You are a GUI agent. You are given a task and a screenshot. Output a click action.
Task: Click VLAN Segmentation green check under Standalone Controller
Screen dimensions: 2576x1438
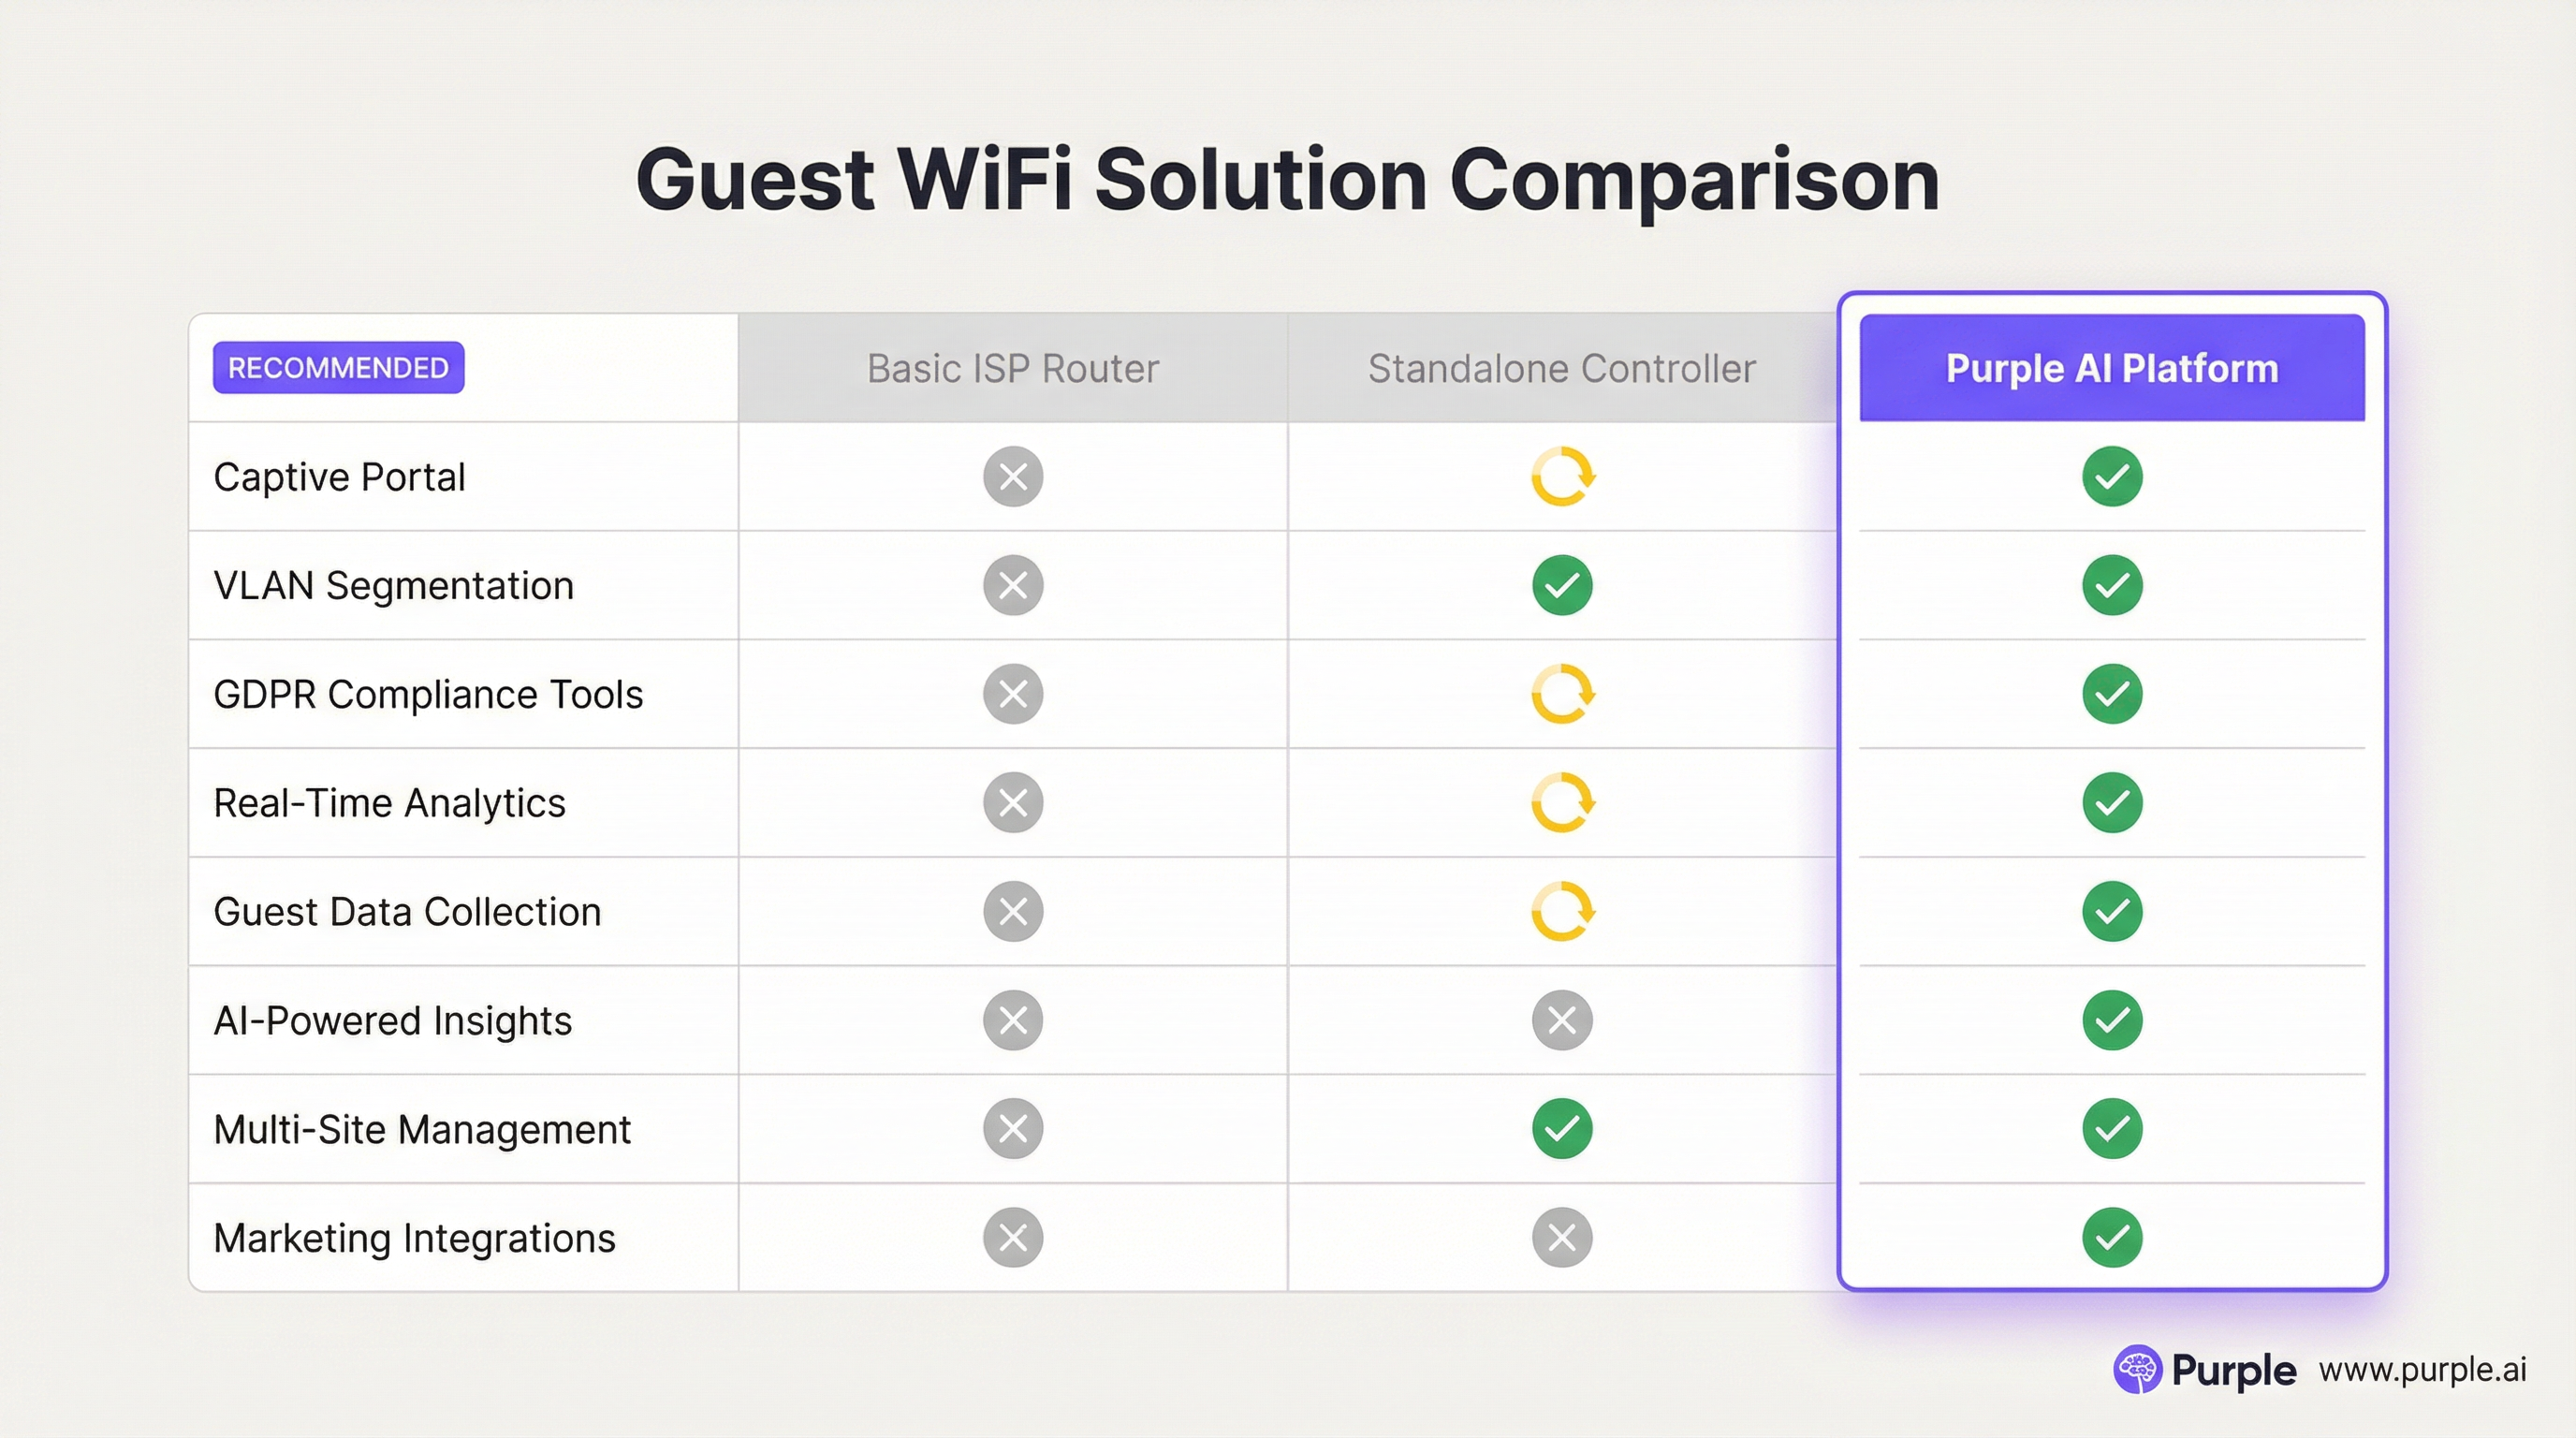coord(1562,585)
